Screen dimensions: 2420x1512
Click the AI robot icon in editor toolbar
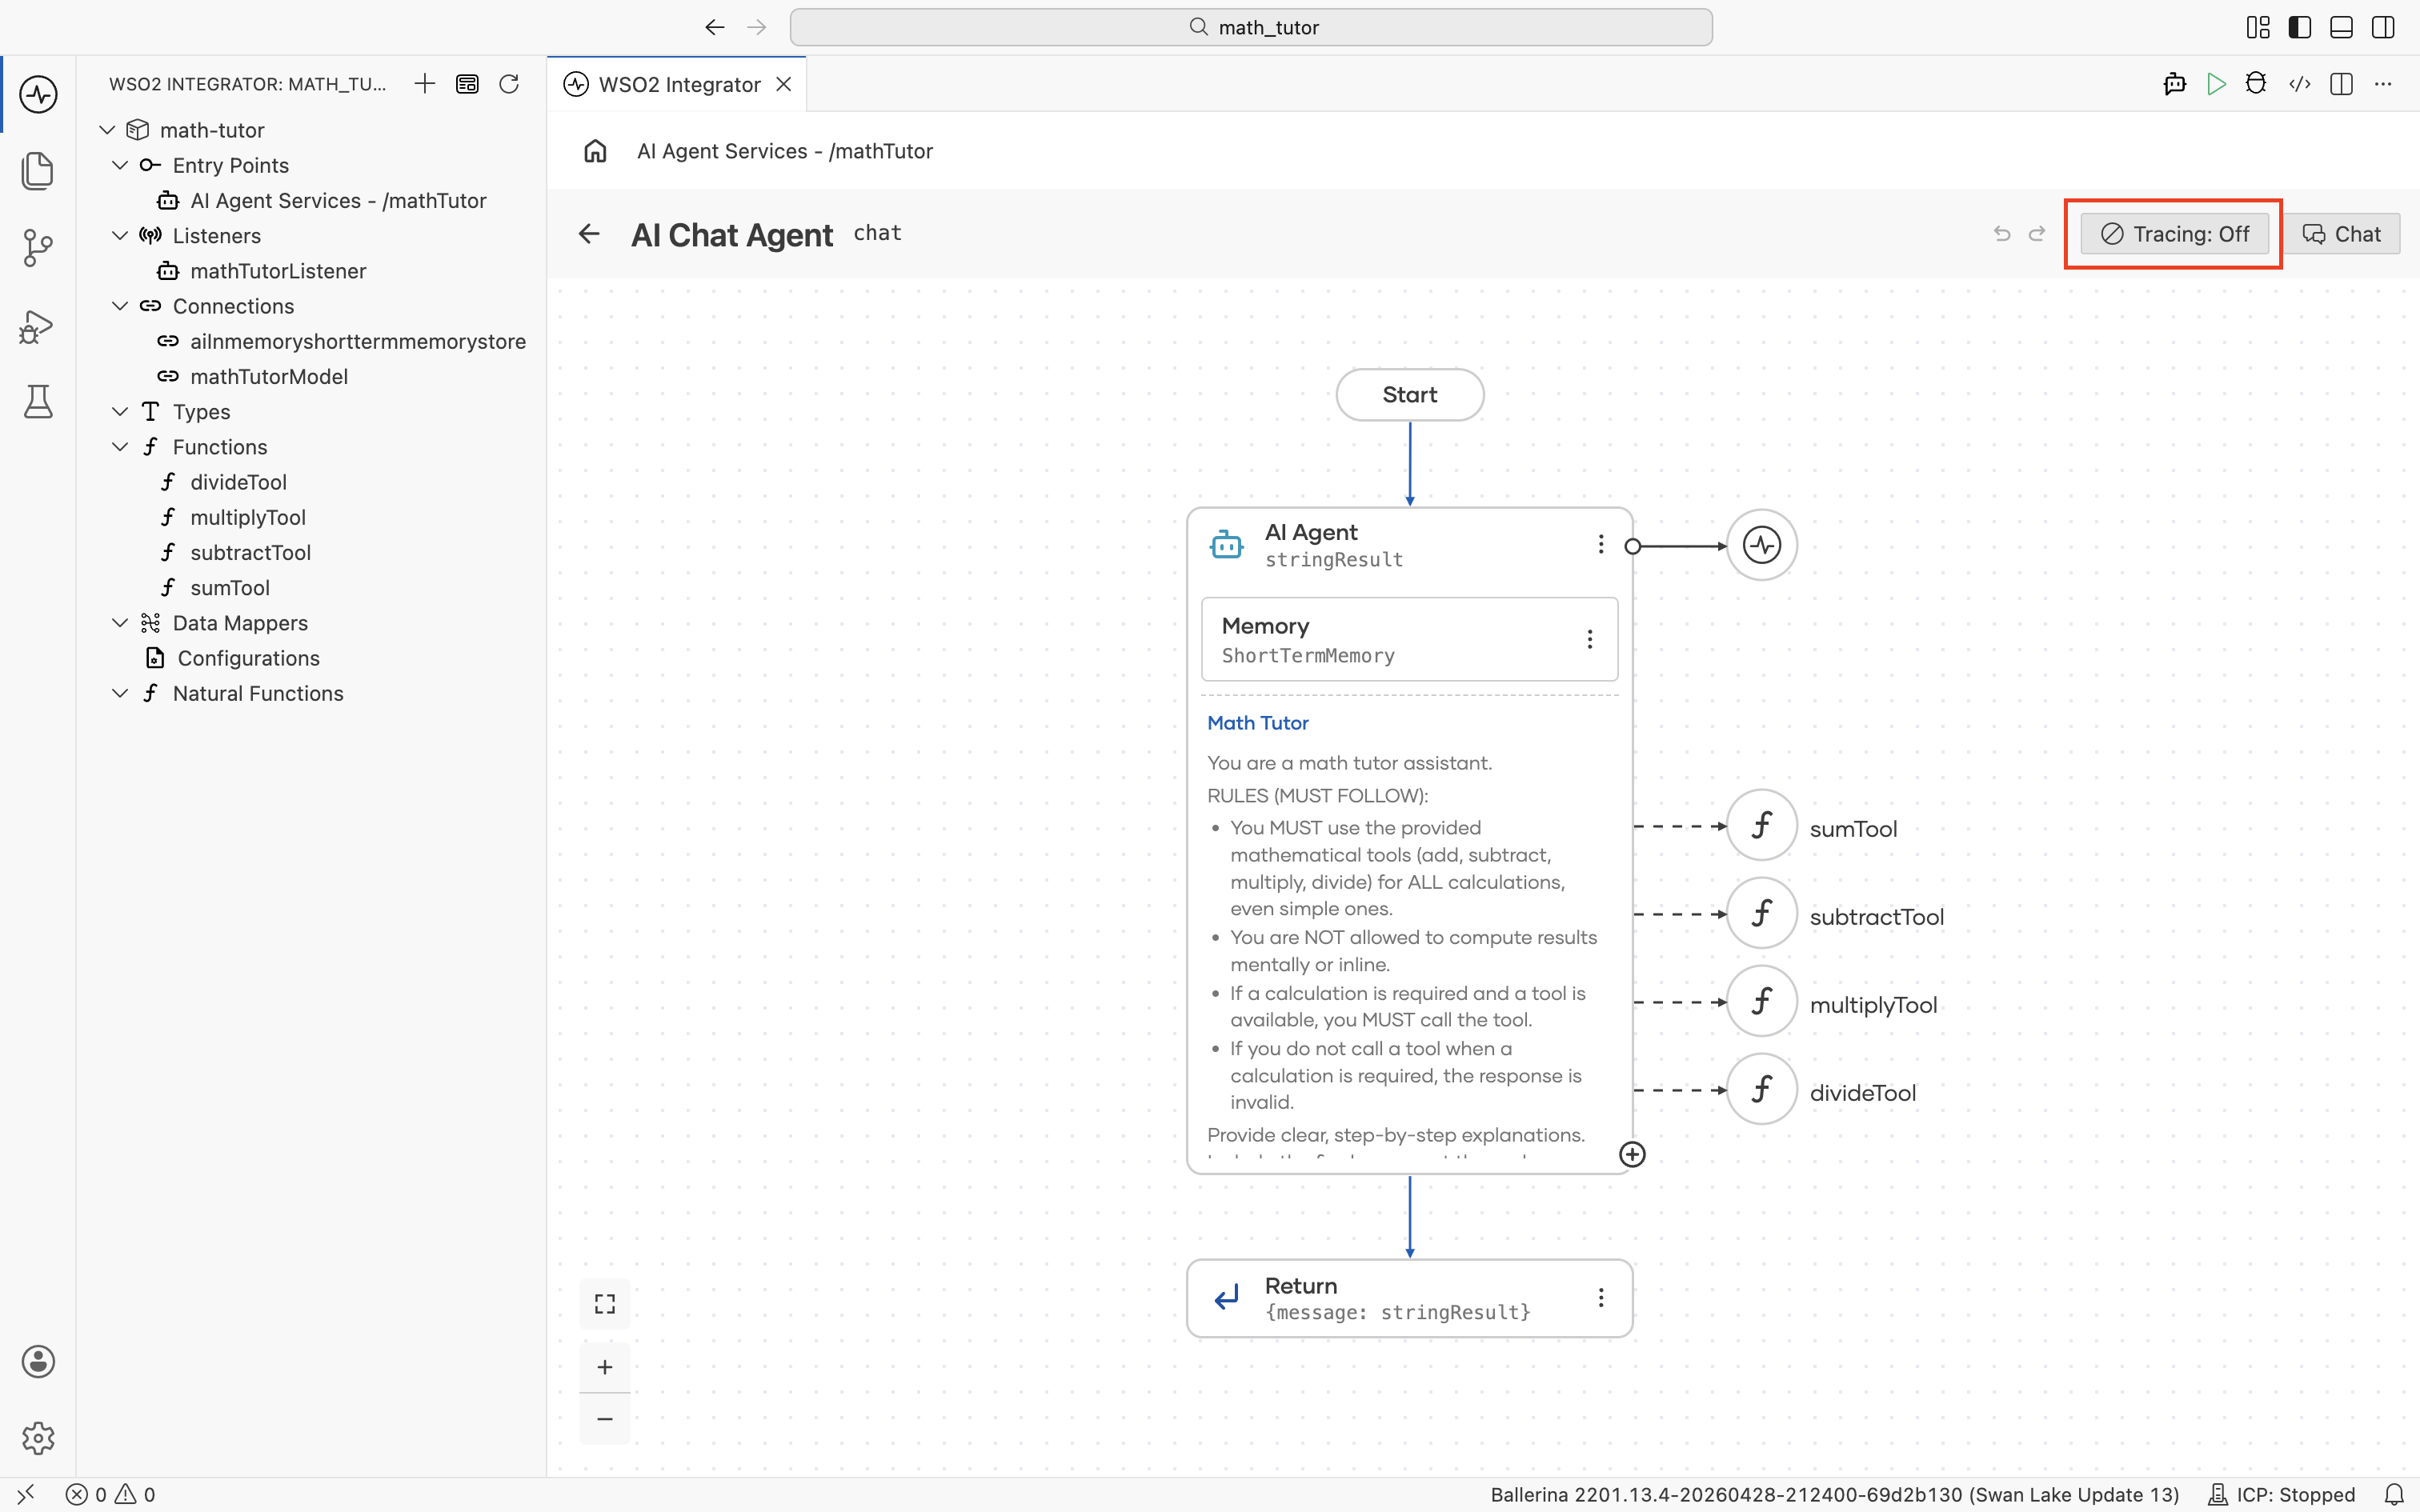click(x=2174, y=84)
